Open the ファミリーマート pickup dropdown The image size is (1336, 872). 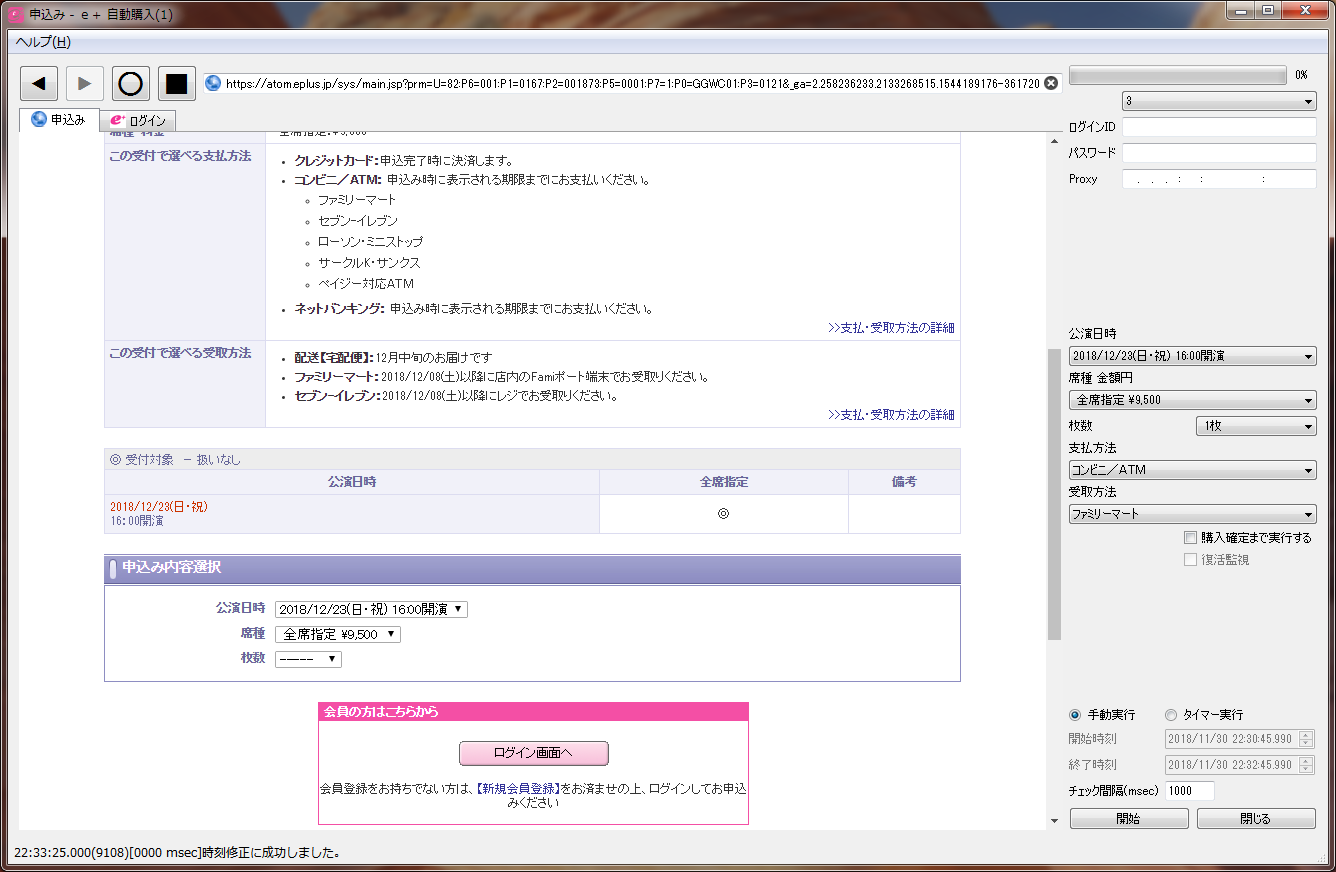(1192, 514)
